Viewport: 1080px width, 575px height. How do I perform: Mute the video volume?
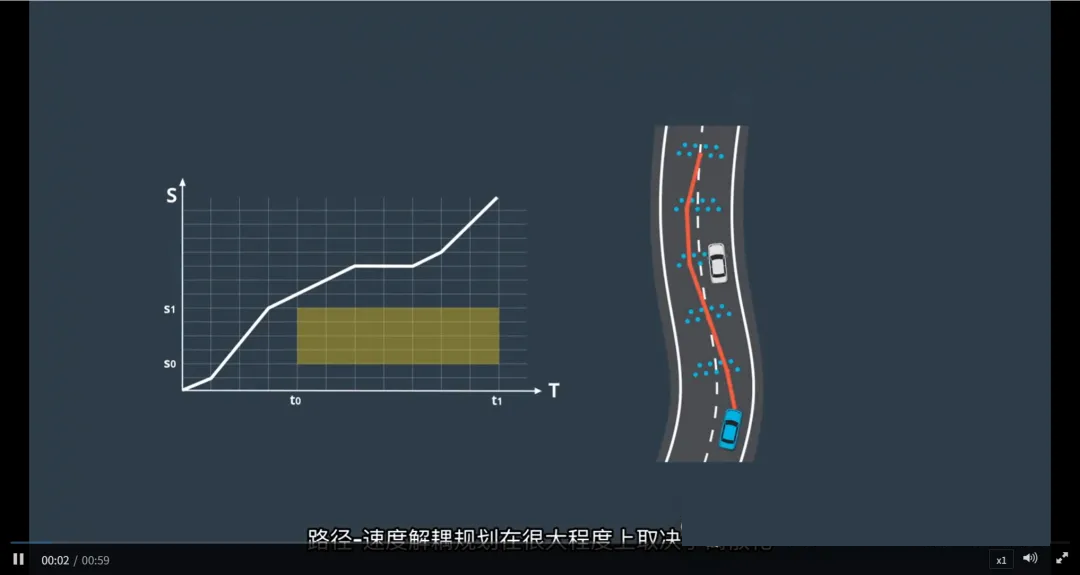1030,559
